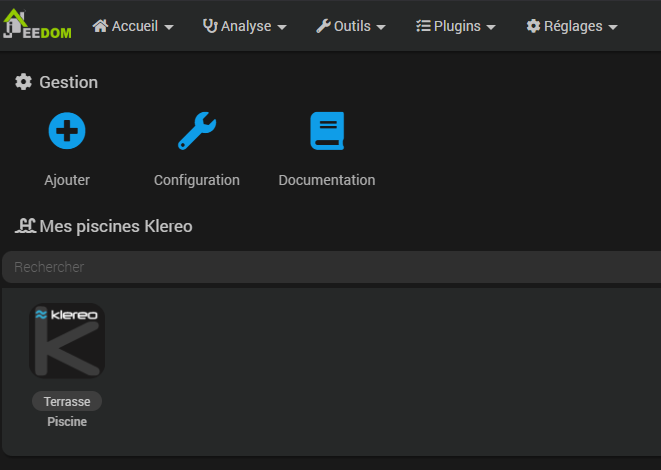This screenshot has width=661, height=470.
Task: Click the pool icon beside Mes piscines Klereo
Action: [x=25, y=226]
